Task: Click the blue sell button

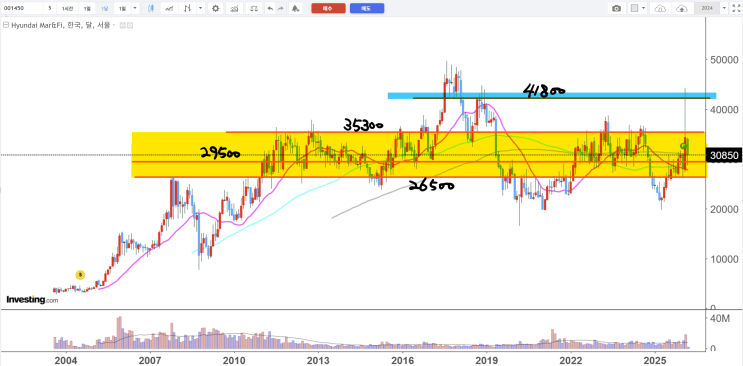Action: 367,8
